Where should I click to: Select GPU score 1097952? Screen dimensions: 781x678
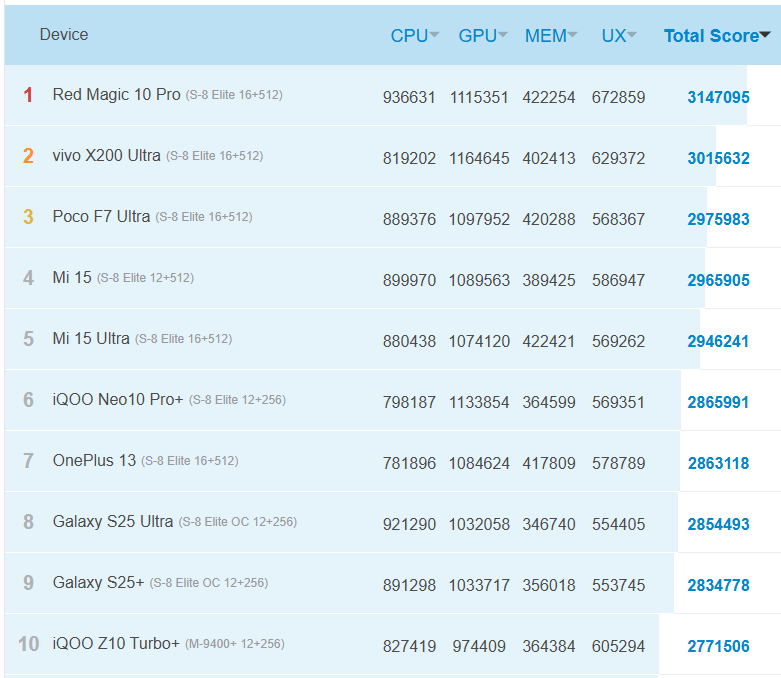point(479,219)
